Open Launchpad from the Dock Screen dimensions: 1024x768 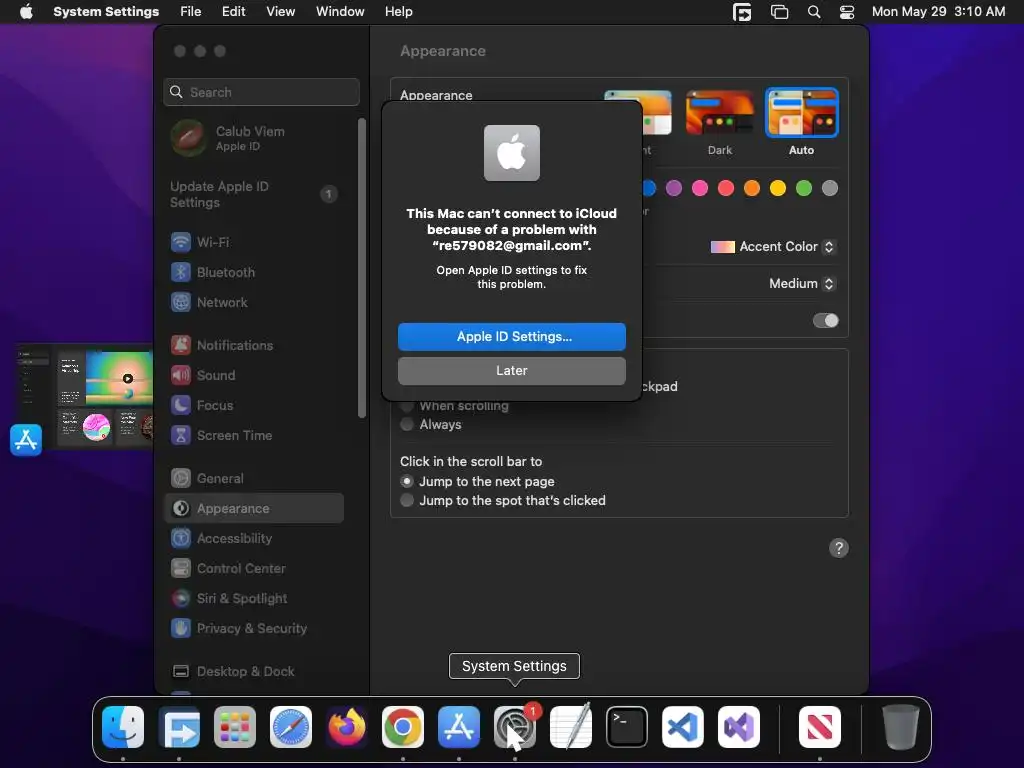[x=234, y=727]
